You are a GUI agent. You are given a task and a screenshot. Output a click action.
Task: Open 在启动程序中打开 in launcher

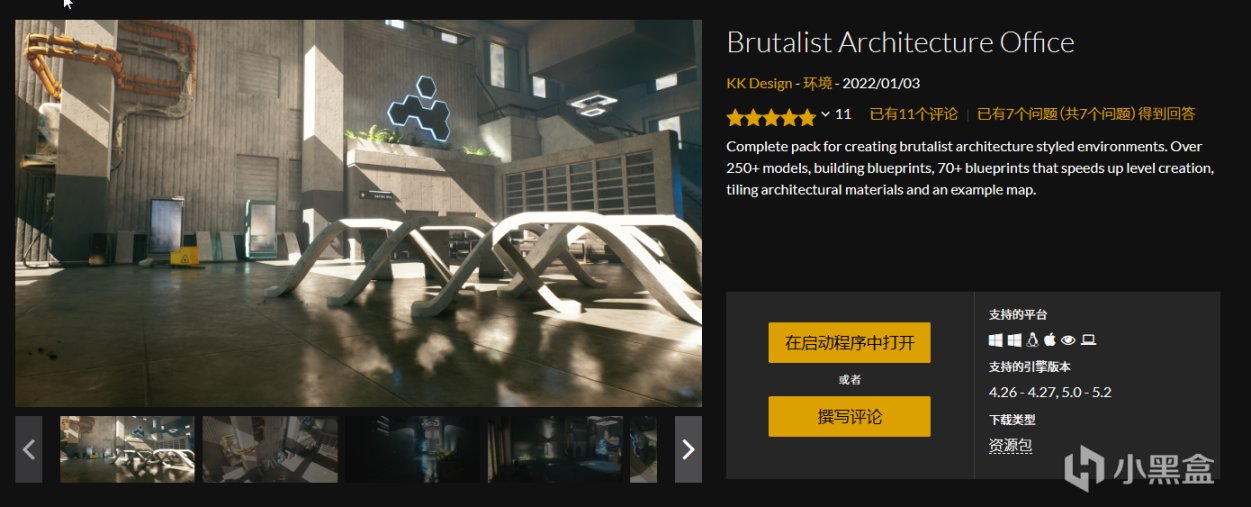(849, 343)
